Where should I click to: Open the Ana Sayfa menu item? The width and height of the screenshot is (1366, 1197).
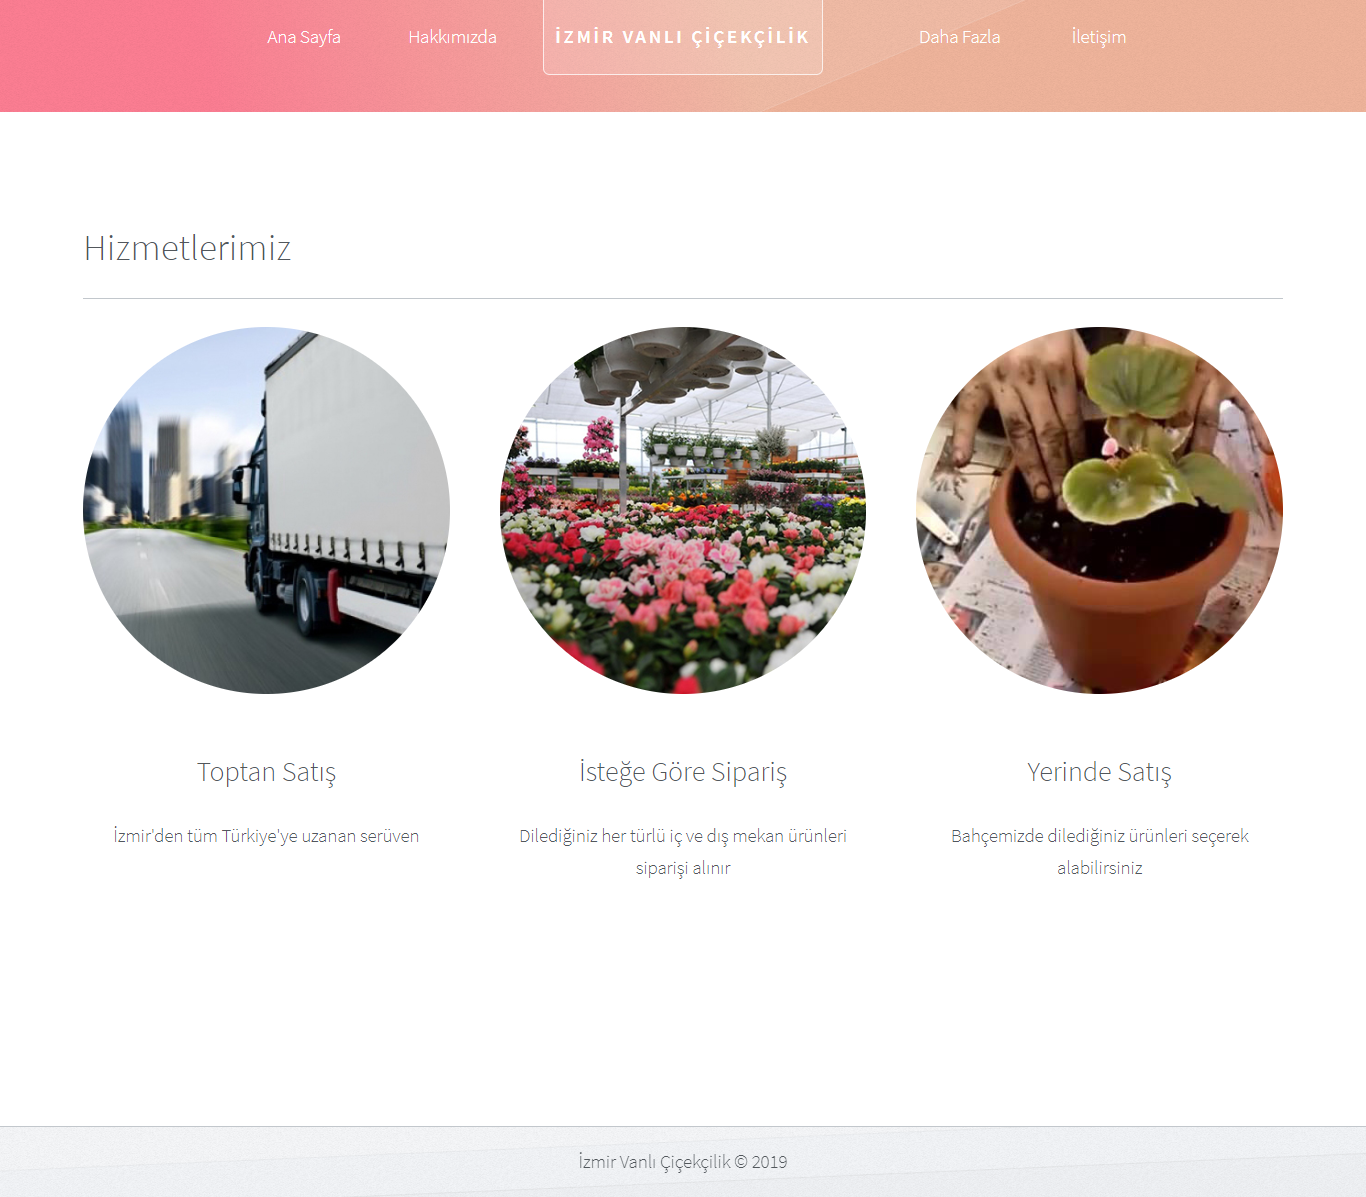coord(304,37)
